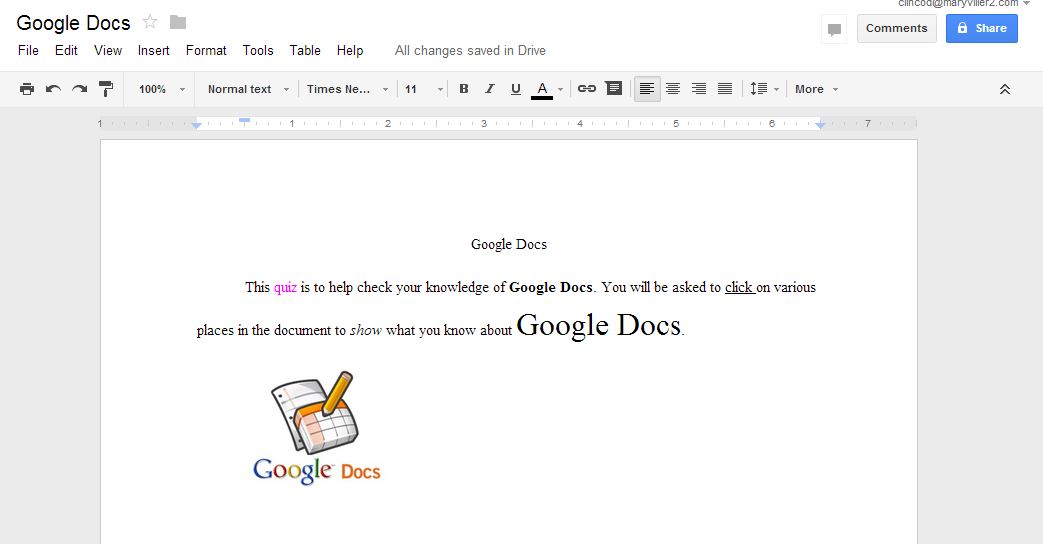Open the account email dropdown
1043x544 pixels.
(x=963, y=3)
